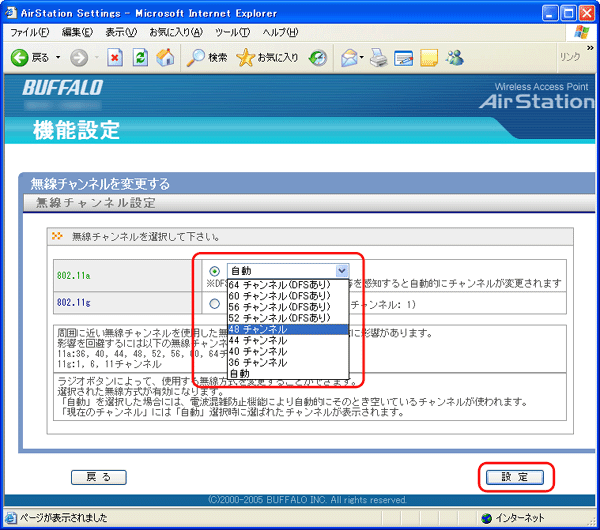Click the browser Back arrow button

[x=20, y=57]
